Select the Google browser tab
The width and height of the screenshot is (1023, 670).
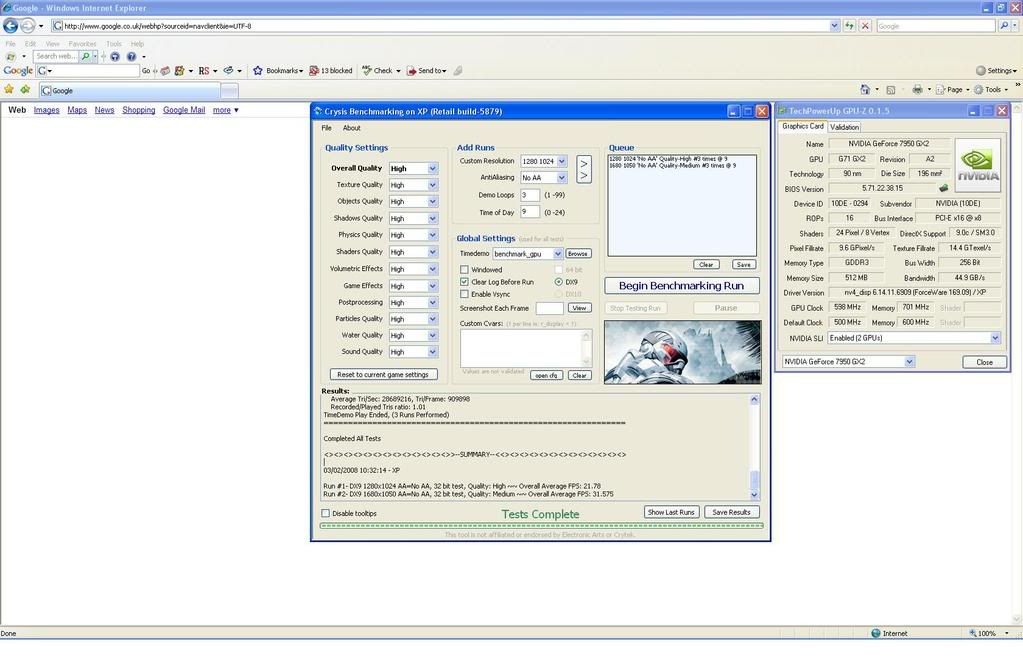(x=130, y=91)
